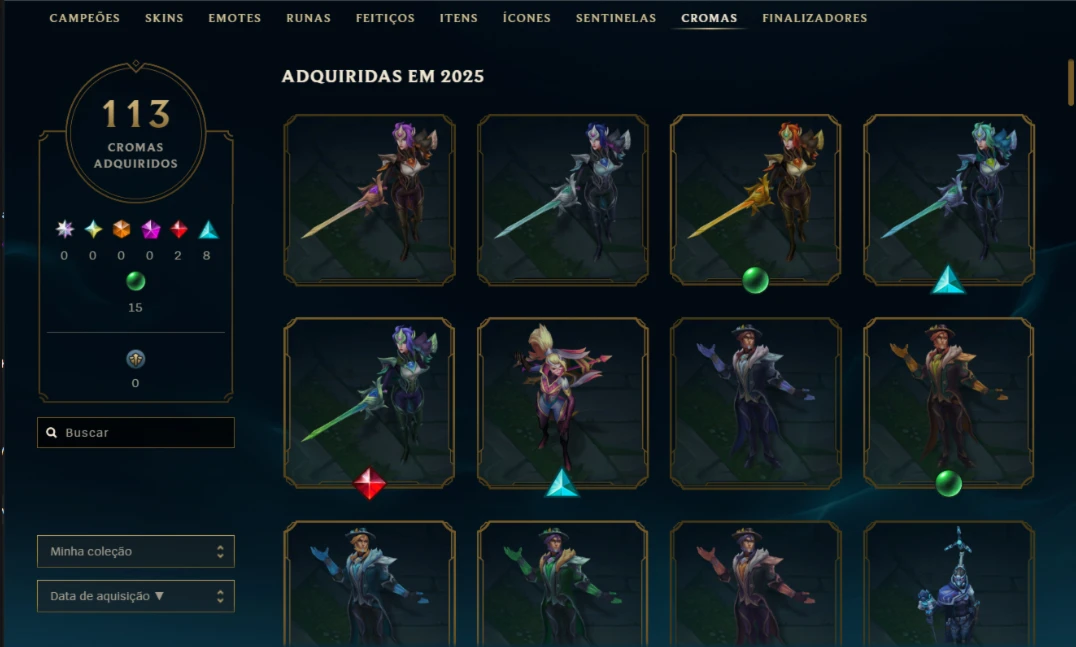Screen dimensions: 1076x647
Task: Click the round emblem icon above 0
Action: coord(135,359)
